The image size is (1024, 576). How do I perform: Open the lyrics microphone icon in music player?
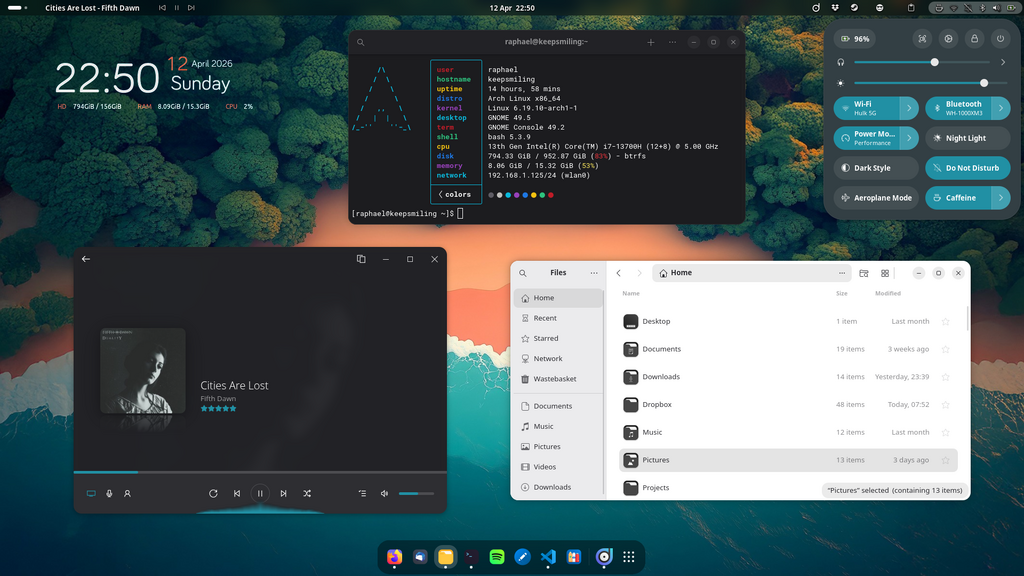(109, 494)
